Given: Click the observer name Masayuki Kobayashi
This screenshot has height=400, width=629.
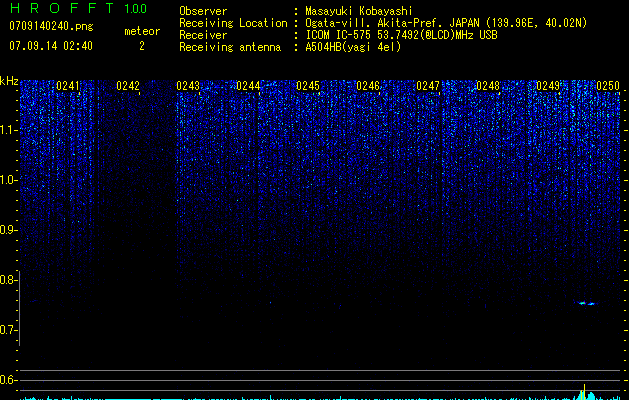Looking at the screenshot, I should click(x=359, y=11).
